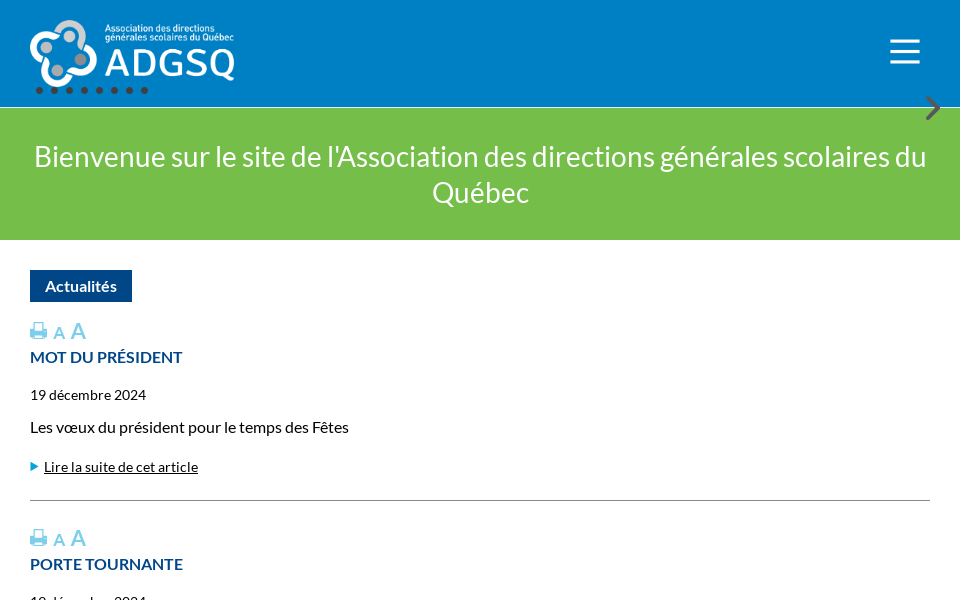Increase font size for Mot du président
The width and height of the screenshot is (960, 600).
pos(78,331)
